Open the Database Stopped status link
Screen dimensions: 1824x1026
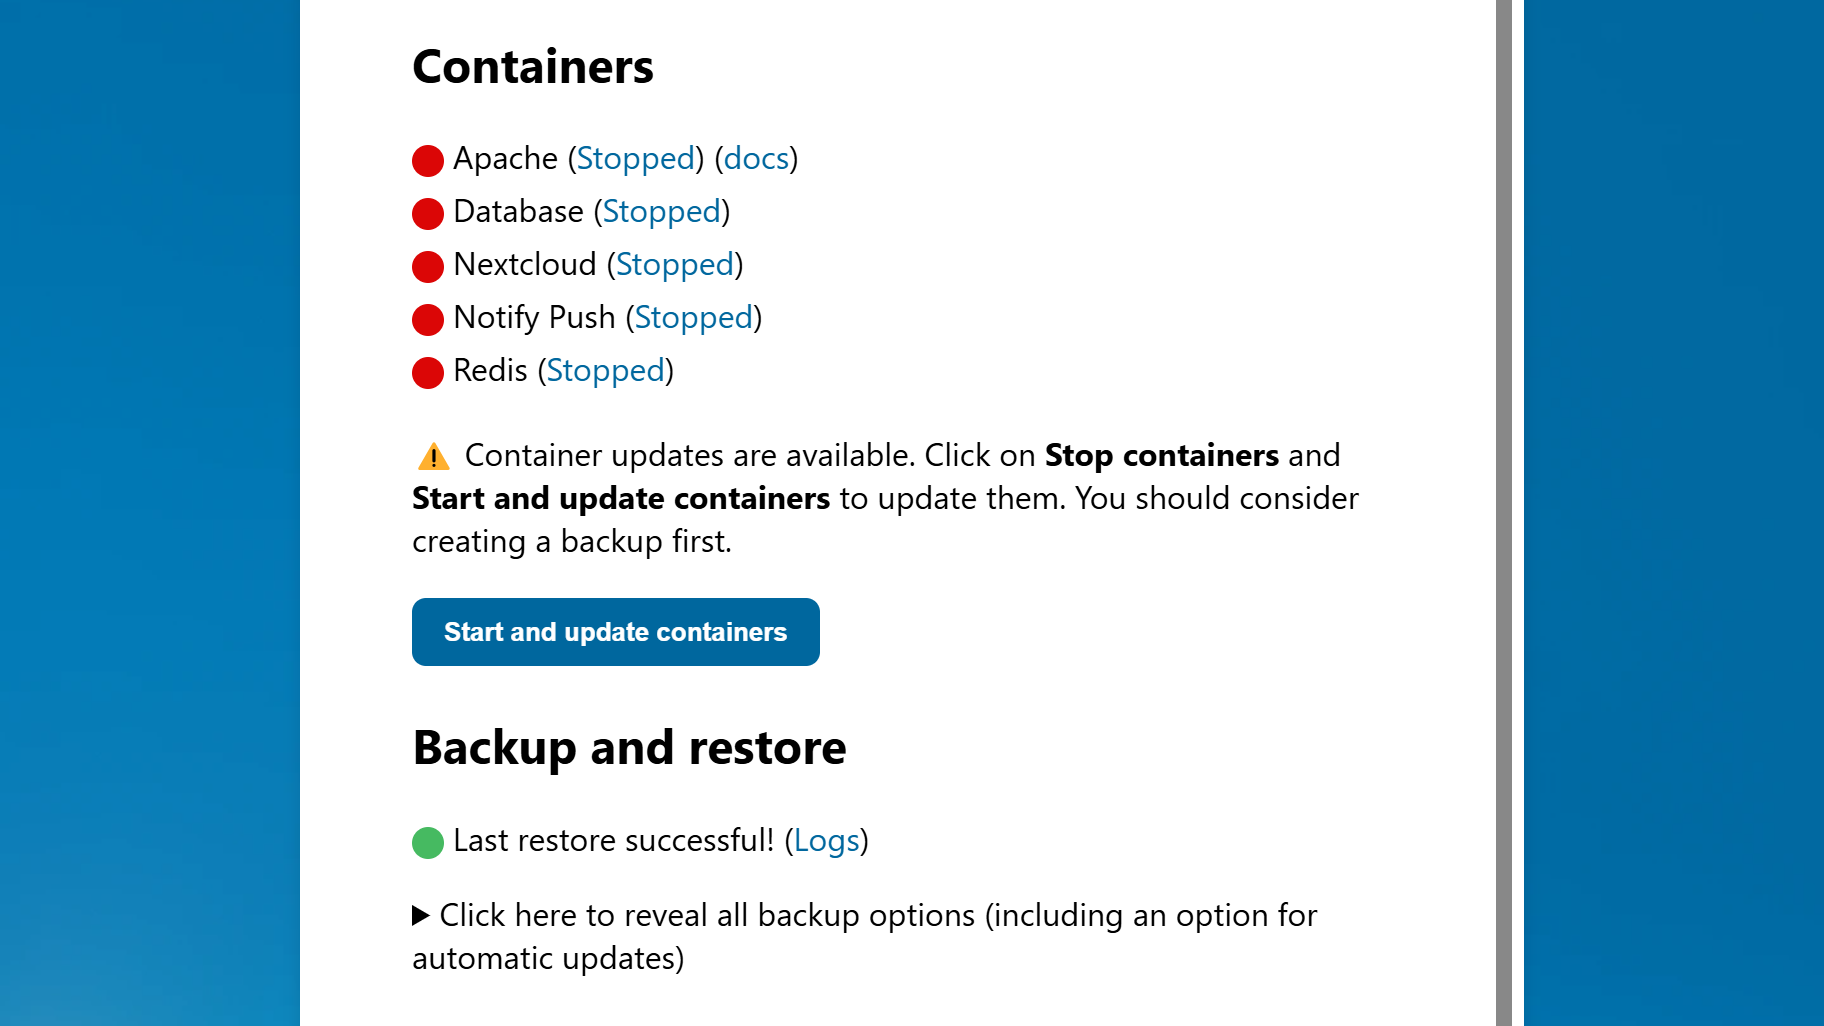tap(662, 212)
